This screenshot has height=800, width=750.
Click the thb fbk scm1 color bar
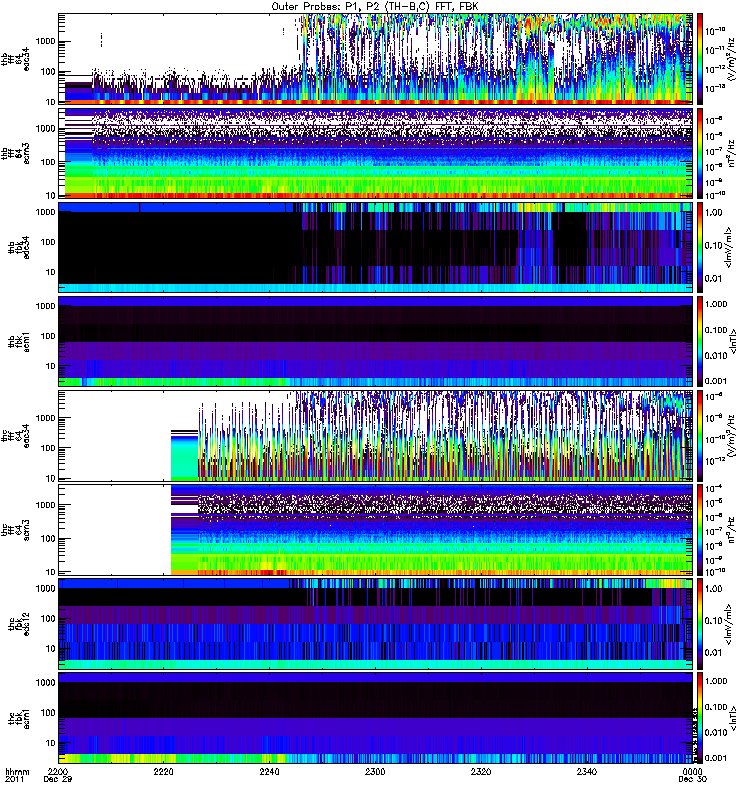700,342
